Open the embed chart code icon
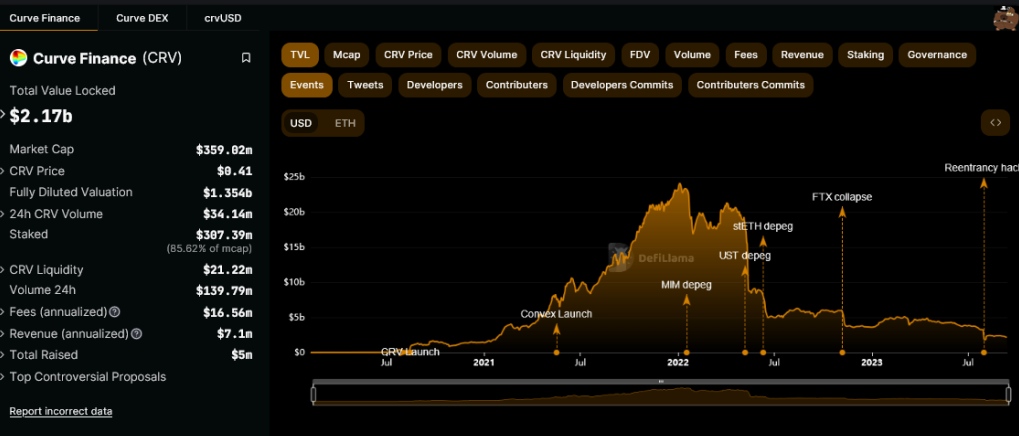 (x=995, y=123)
